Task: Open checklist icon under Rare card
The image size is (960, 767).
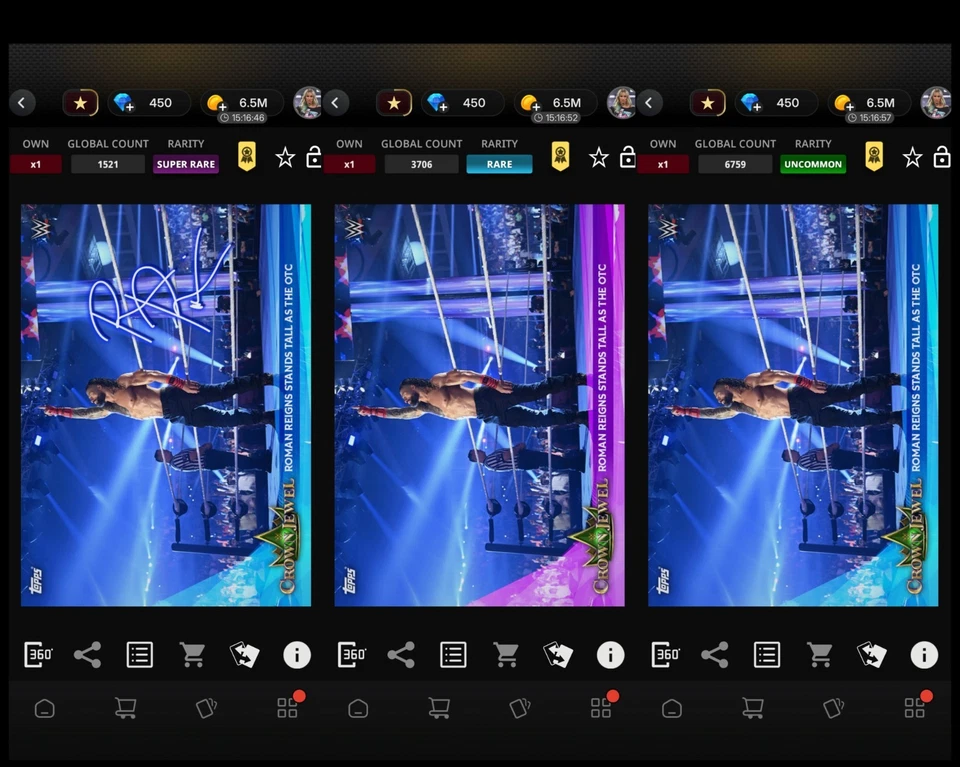Action: (x=453, y=654)
